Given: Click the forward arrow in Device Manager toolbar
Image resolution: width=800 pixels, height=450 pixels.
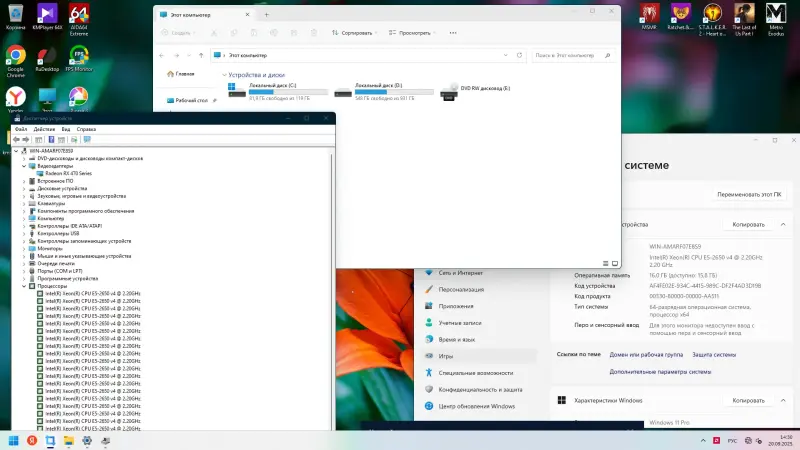Looking at the screenshot, I should click(26, 139).
